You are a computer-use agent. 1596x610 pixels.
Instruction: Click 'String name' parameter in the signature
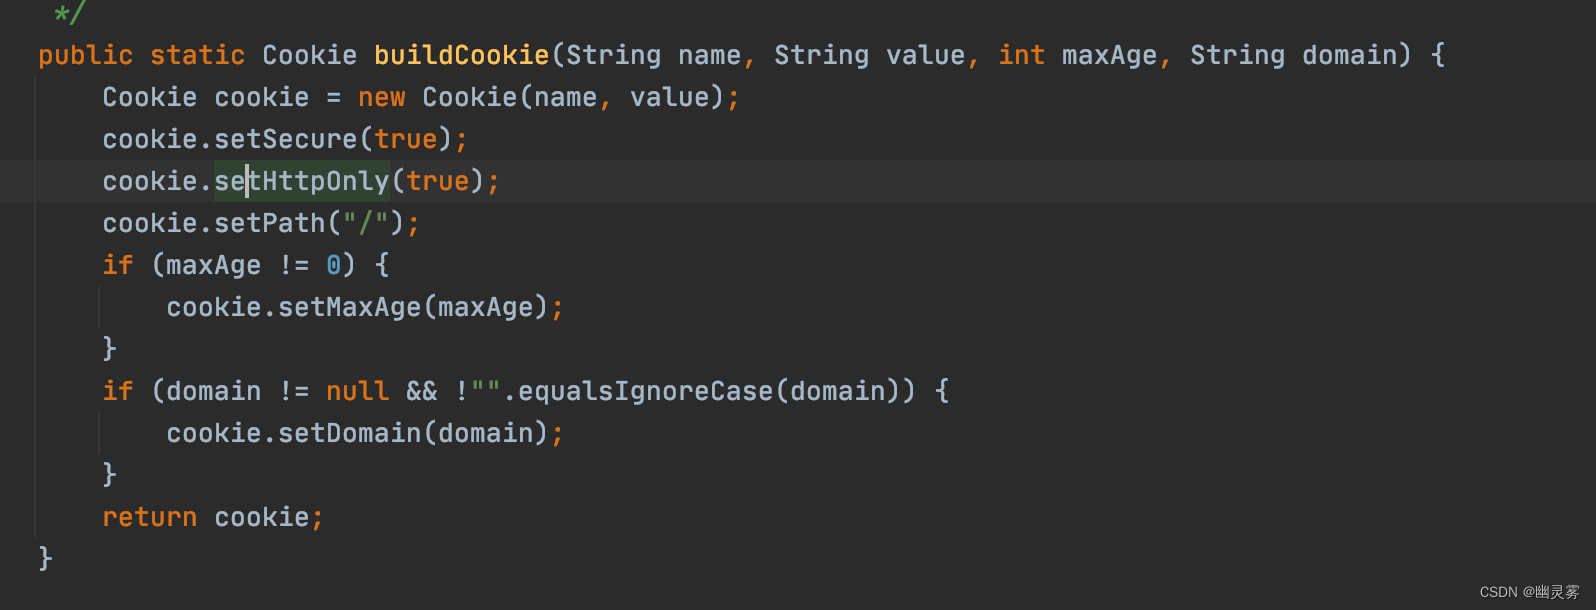[x=654, y=55]
